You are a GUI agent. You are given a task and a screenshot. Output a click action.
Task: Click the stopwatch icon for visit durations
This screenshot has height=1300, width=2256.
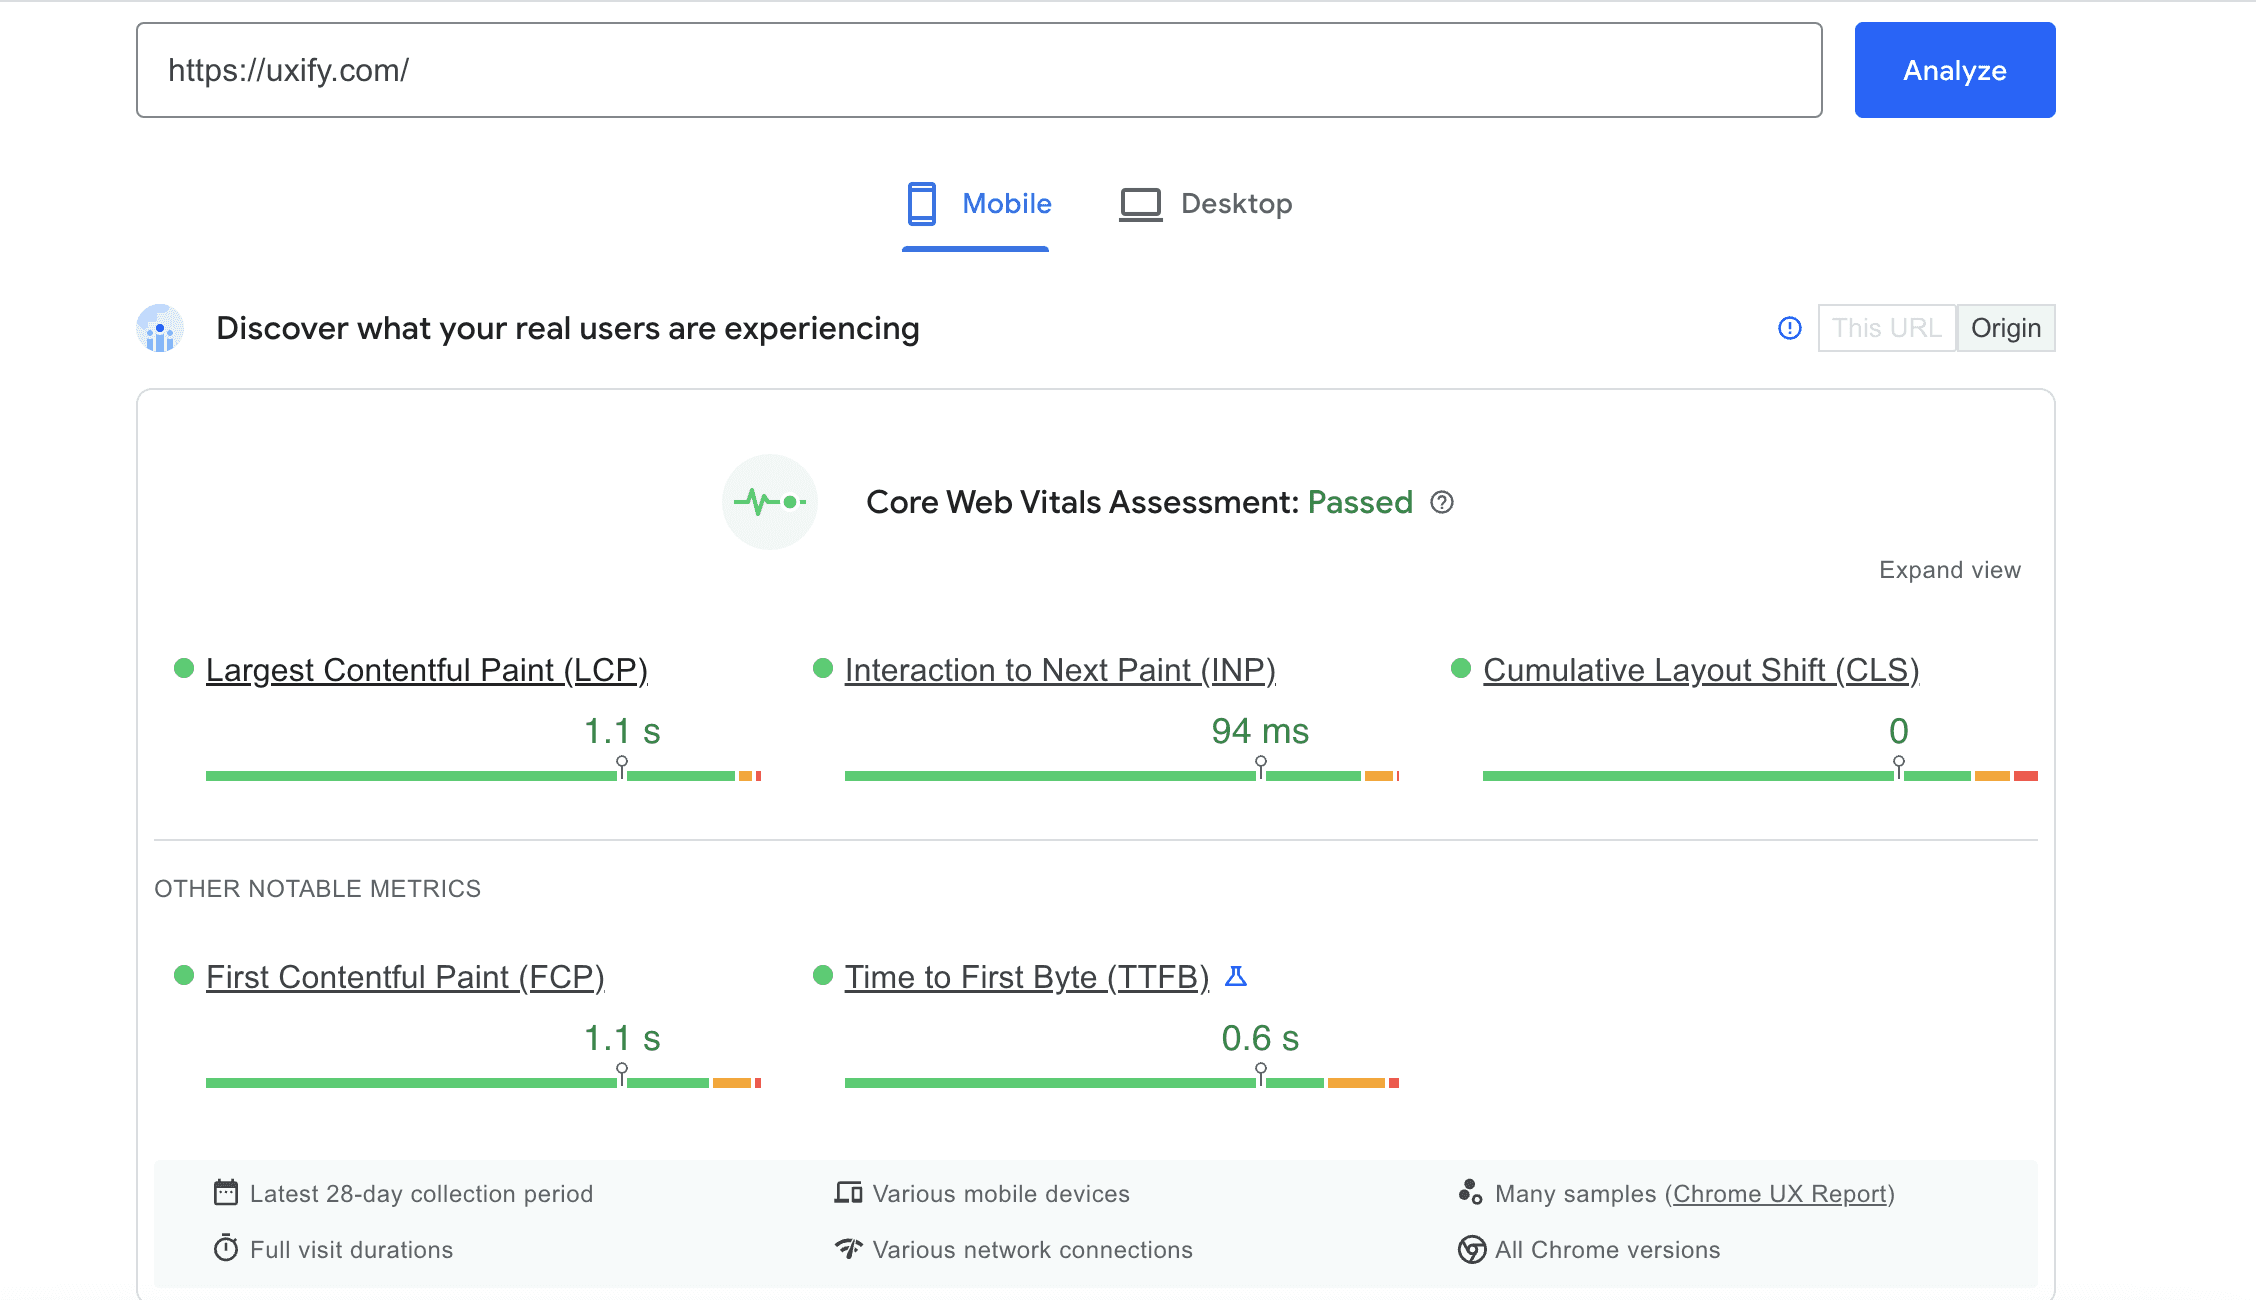pos(226,1248)
